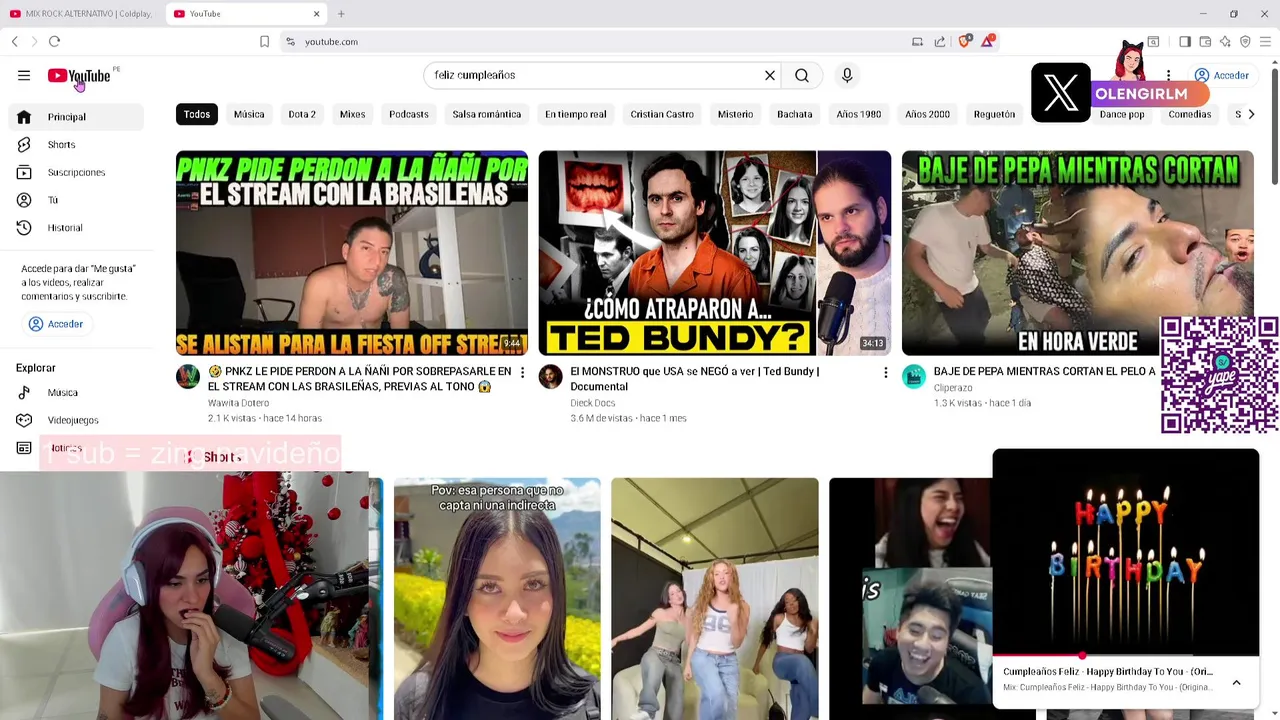Screen dimensions: 1280x720
Task: Open the Brave Rewards triangle icon
Action: coord(988,41)
